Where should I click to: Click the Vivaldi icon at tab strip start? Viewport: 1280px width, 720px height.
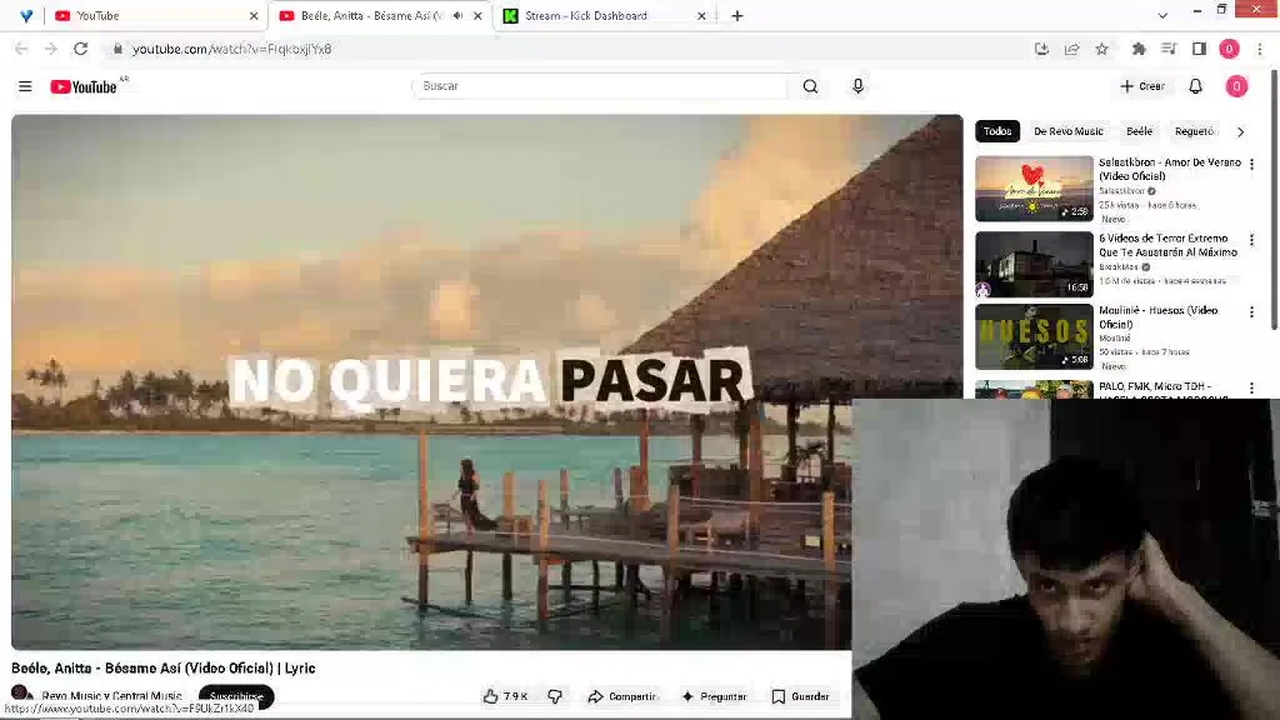26,16
